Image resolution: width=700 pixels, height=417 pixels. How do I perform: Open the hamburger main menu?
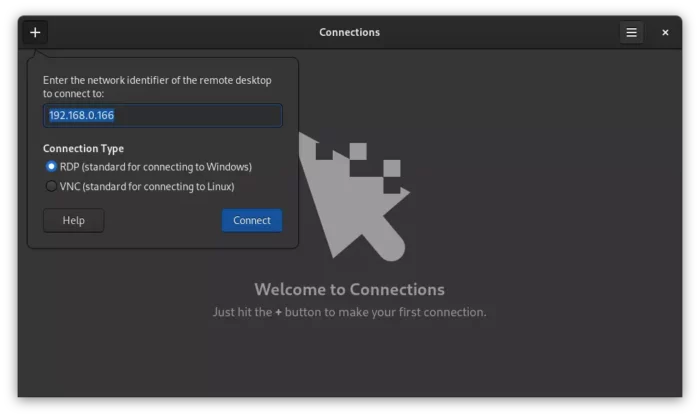click(x=631, y=33)
